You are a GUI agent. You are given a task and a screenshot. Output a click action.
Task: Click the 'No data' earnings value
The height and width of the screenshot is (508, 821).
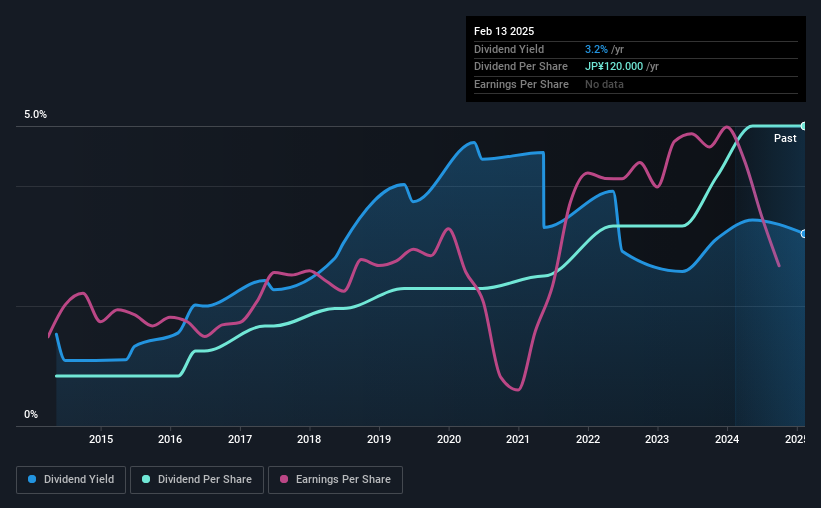tap(604, 84)
